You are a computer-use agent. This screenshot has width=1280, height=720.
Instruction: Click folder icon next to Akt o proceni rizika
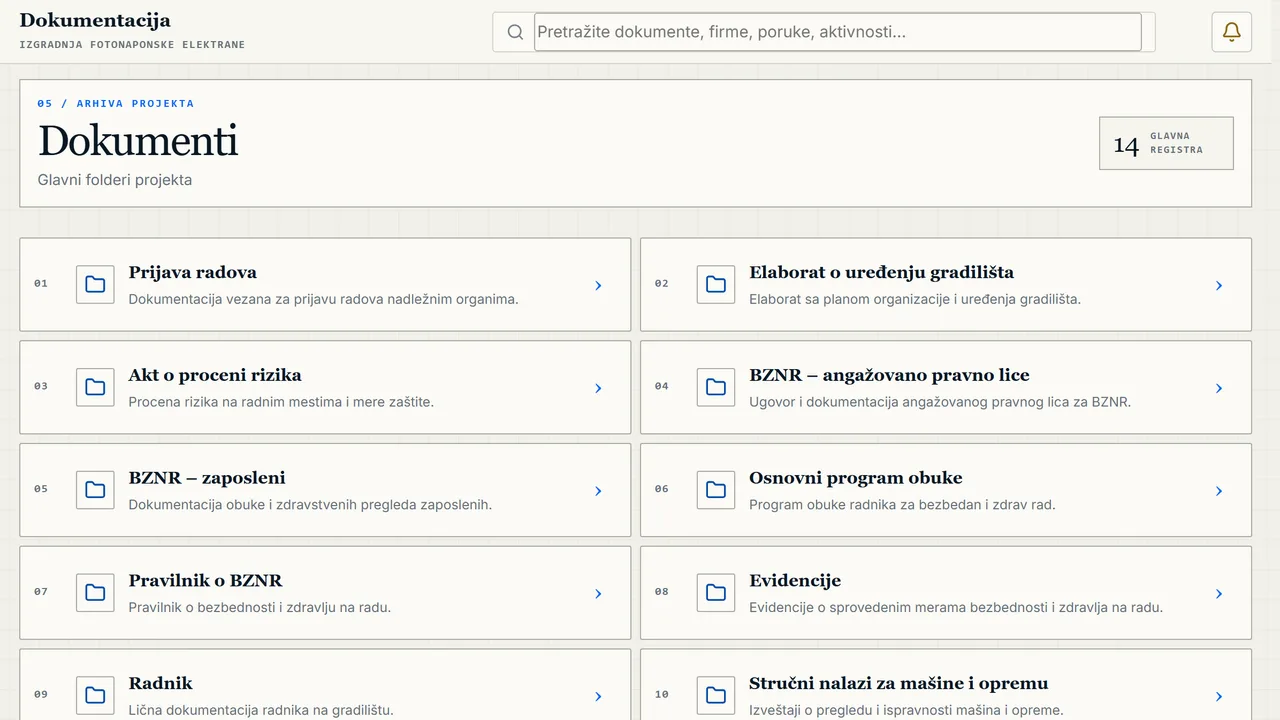coord(95,387)
